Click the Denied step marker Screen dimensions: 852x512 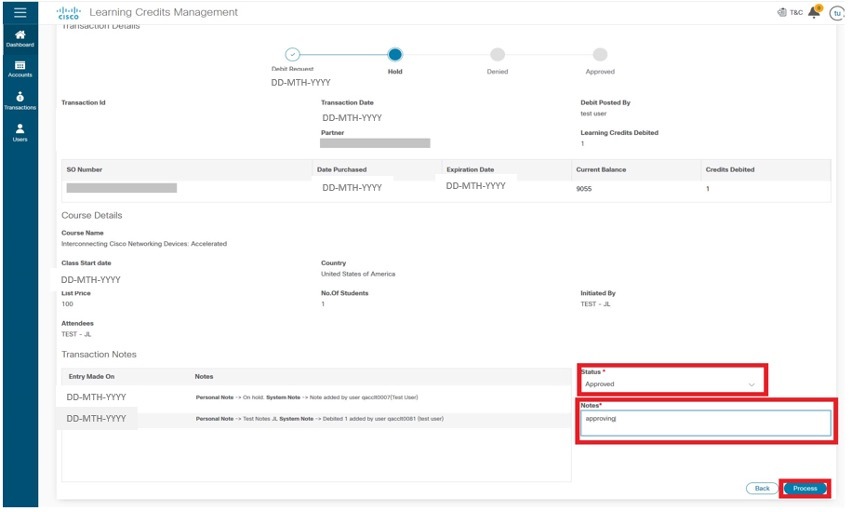[x=497, y=54]
